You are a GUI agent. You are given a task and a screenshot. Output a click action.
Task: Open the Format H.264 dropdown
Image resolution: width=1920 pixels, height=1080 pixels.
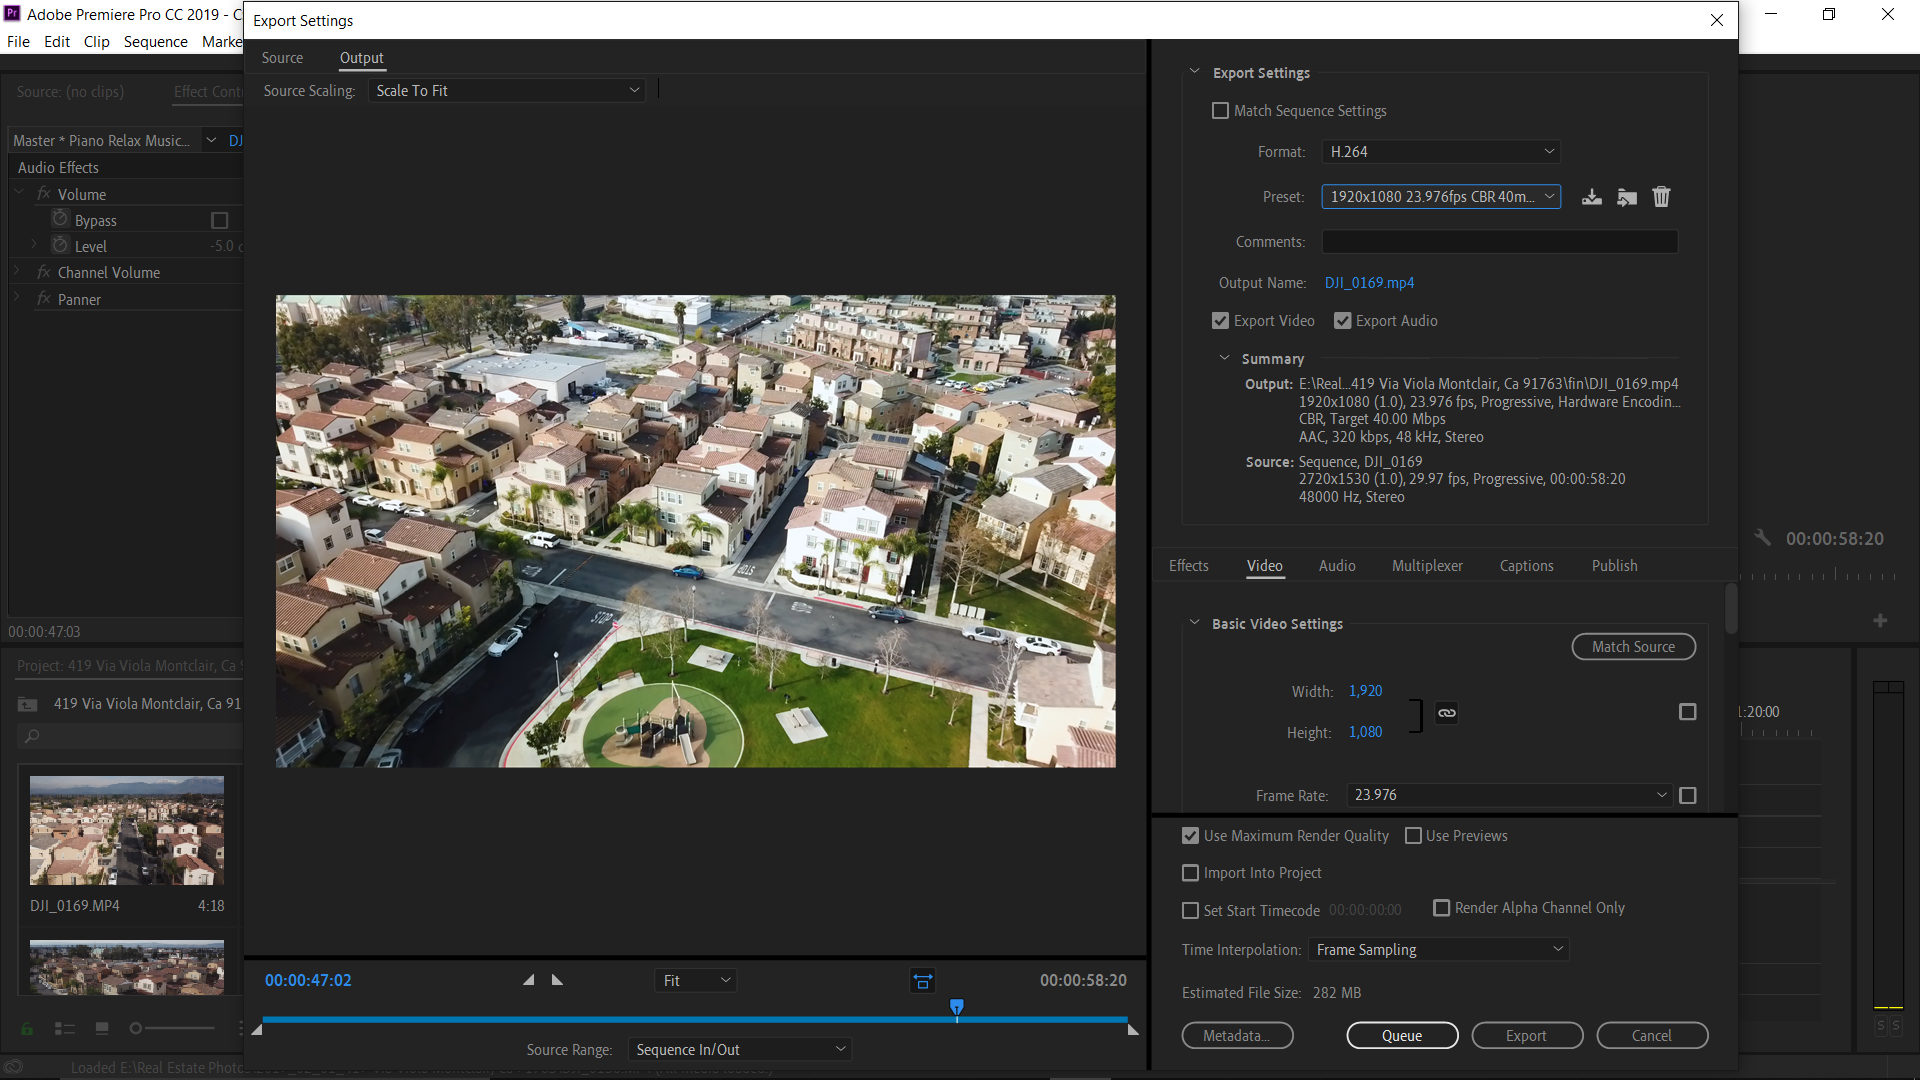point(1440,152)
